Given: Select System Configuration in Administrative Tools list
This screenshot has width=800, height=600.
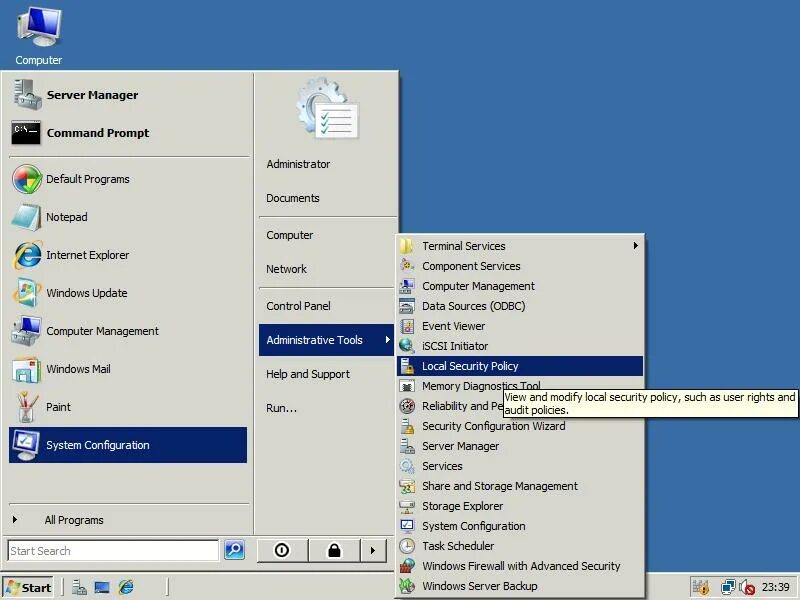Looking at the screenshot, I should point(520,526).
